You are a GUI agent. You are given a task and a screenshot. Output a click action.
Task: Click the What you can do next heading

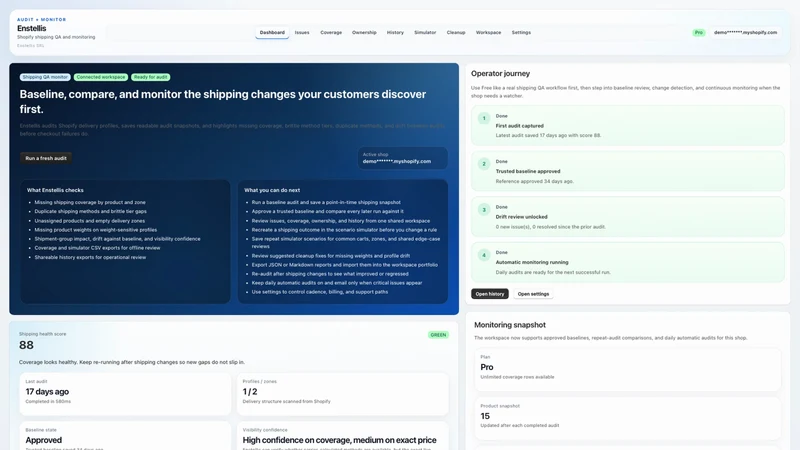click(272, 190)
